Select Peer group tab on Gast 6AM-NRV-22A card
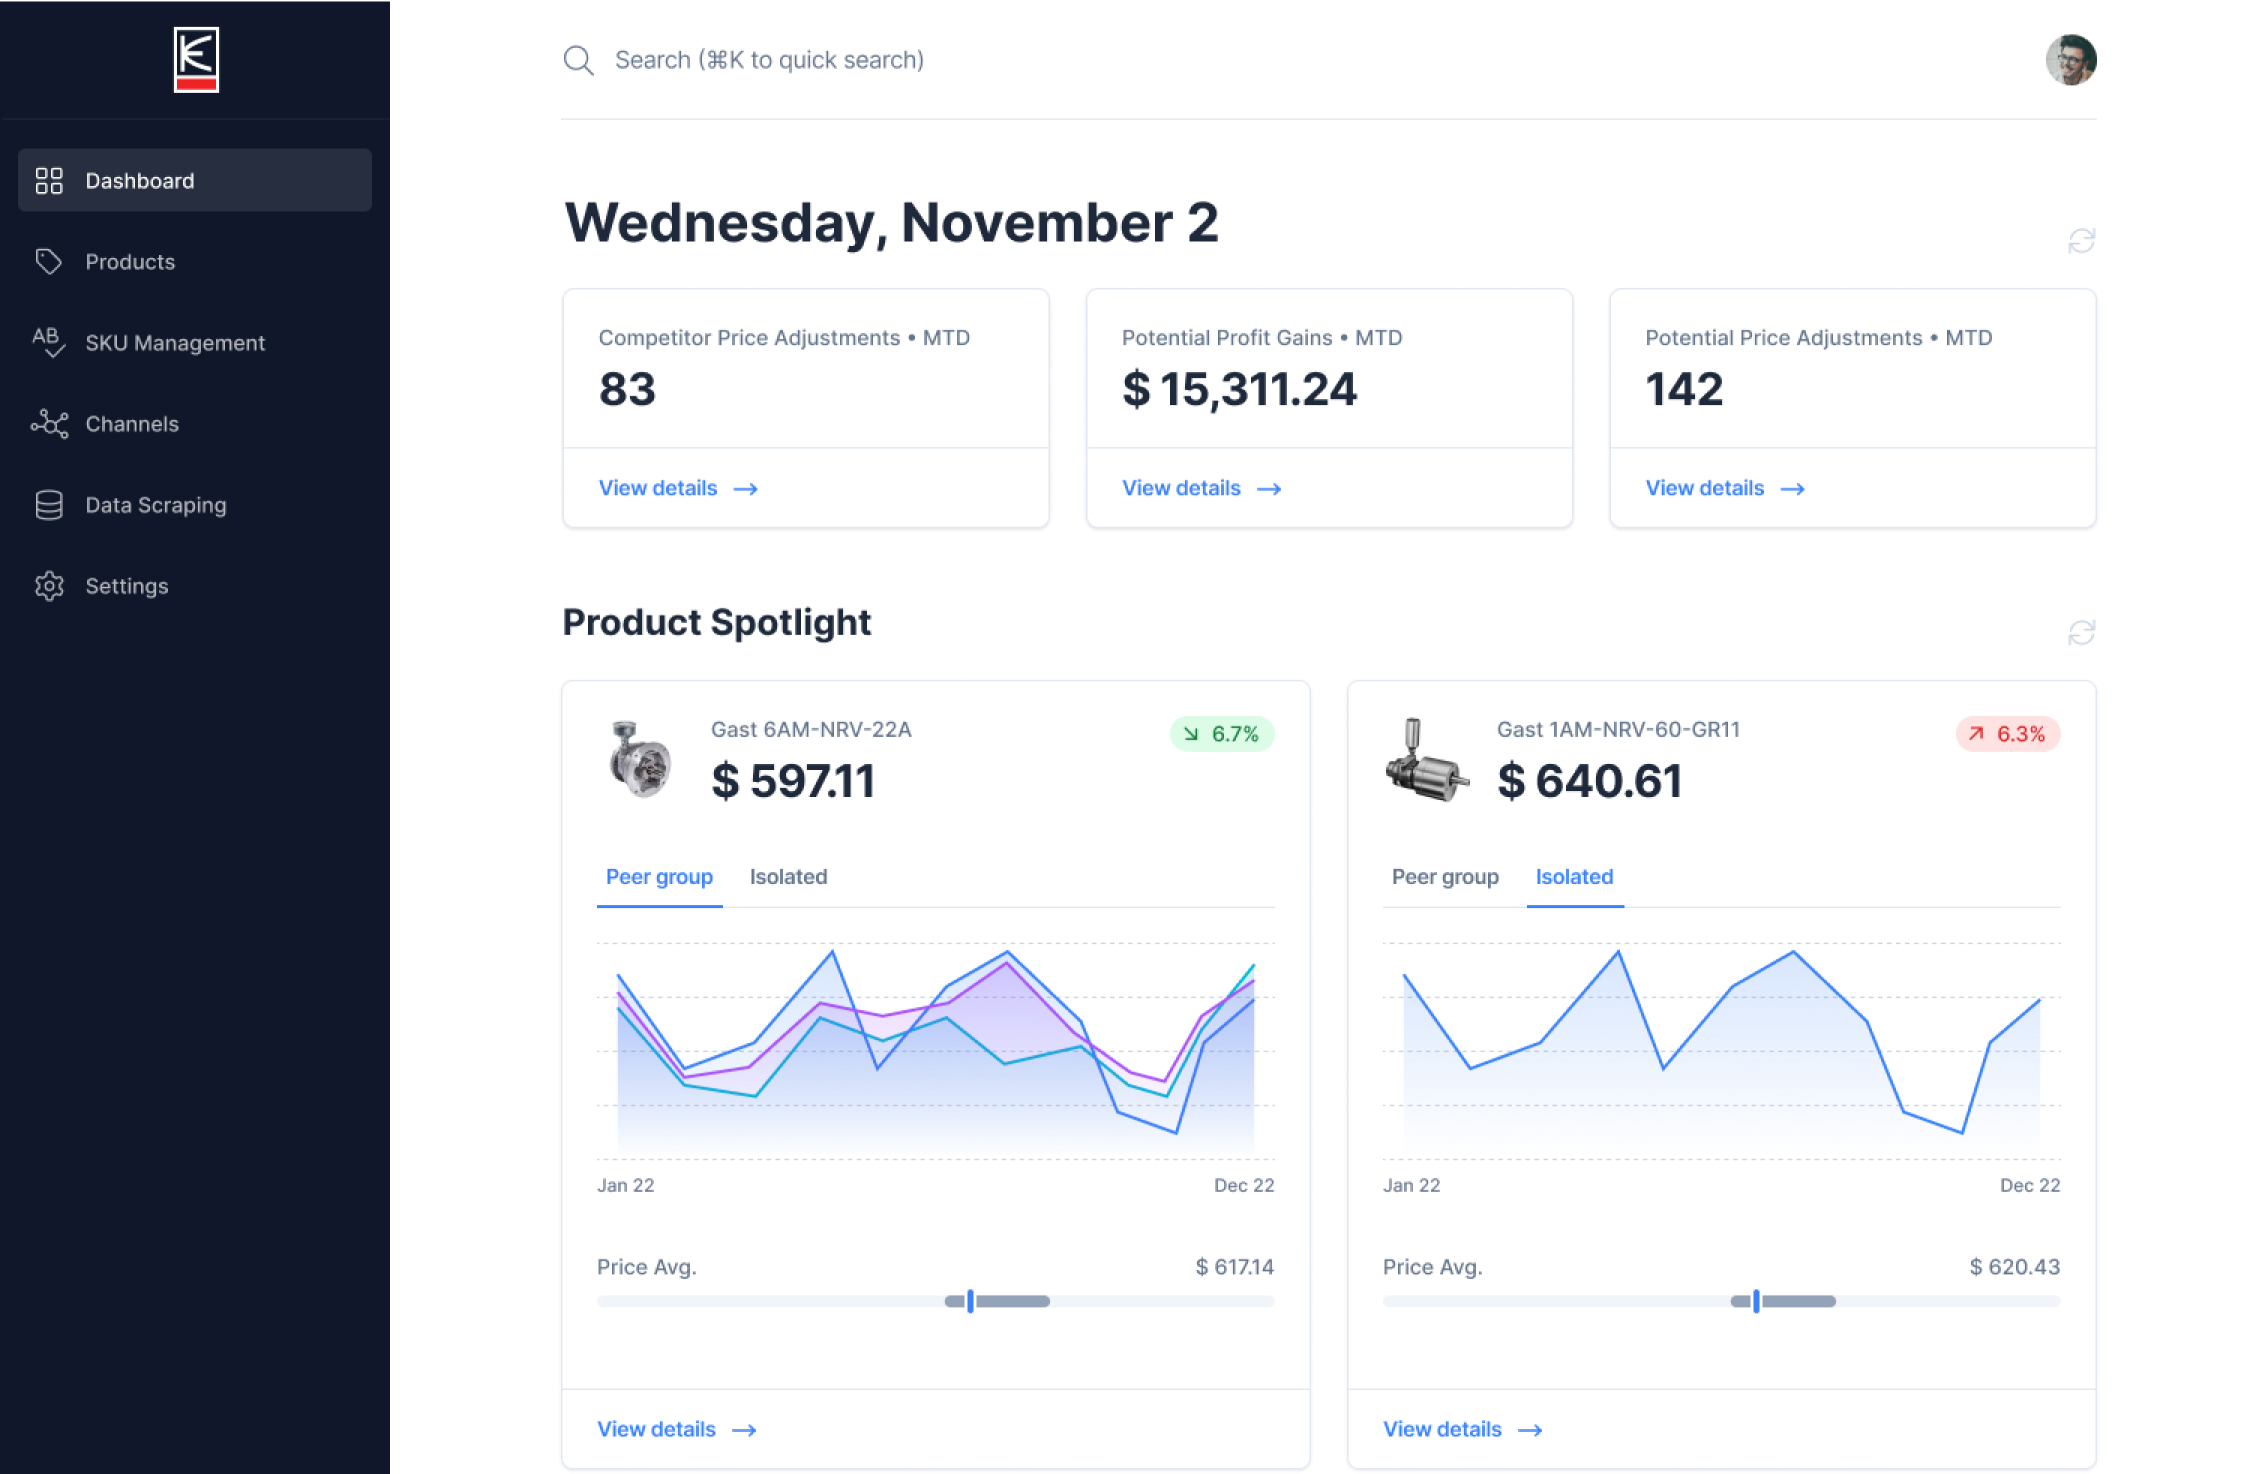This screenshot has height=1474, width=2268. point(659,877)
